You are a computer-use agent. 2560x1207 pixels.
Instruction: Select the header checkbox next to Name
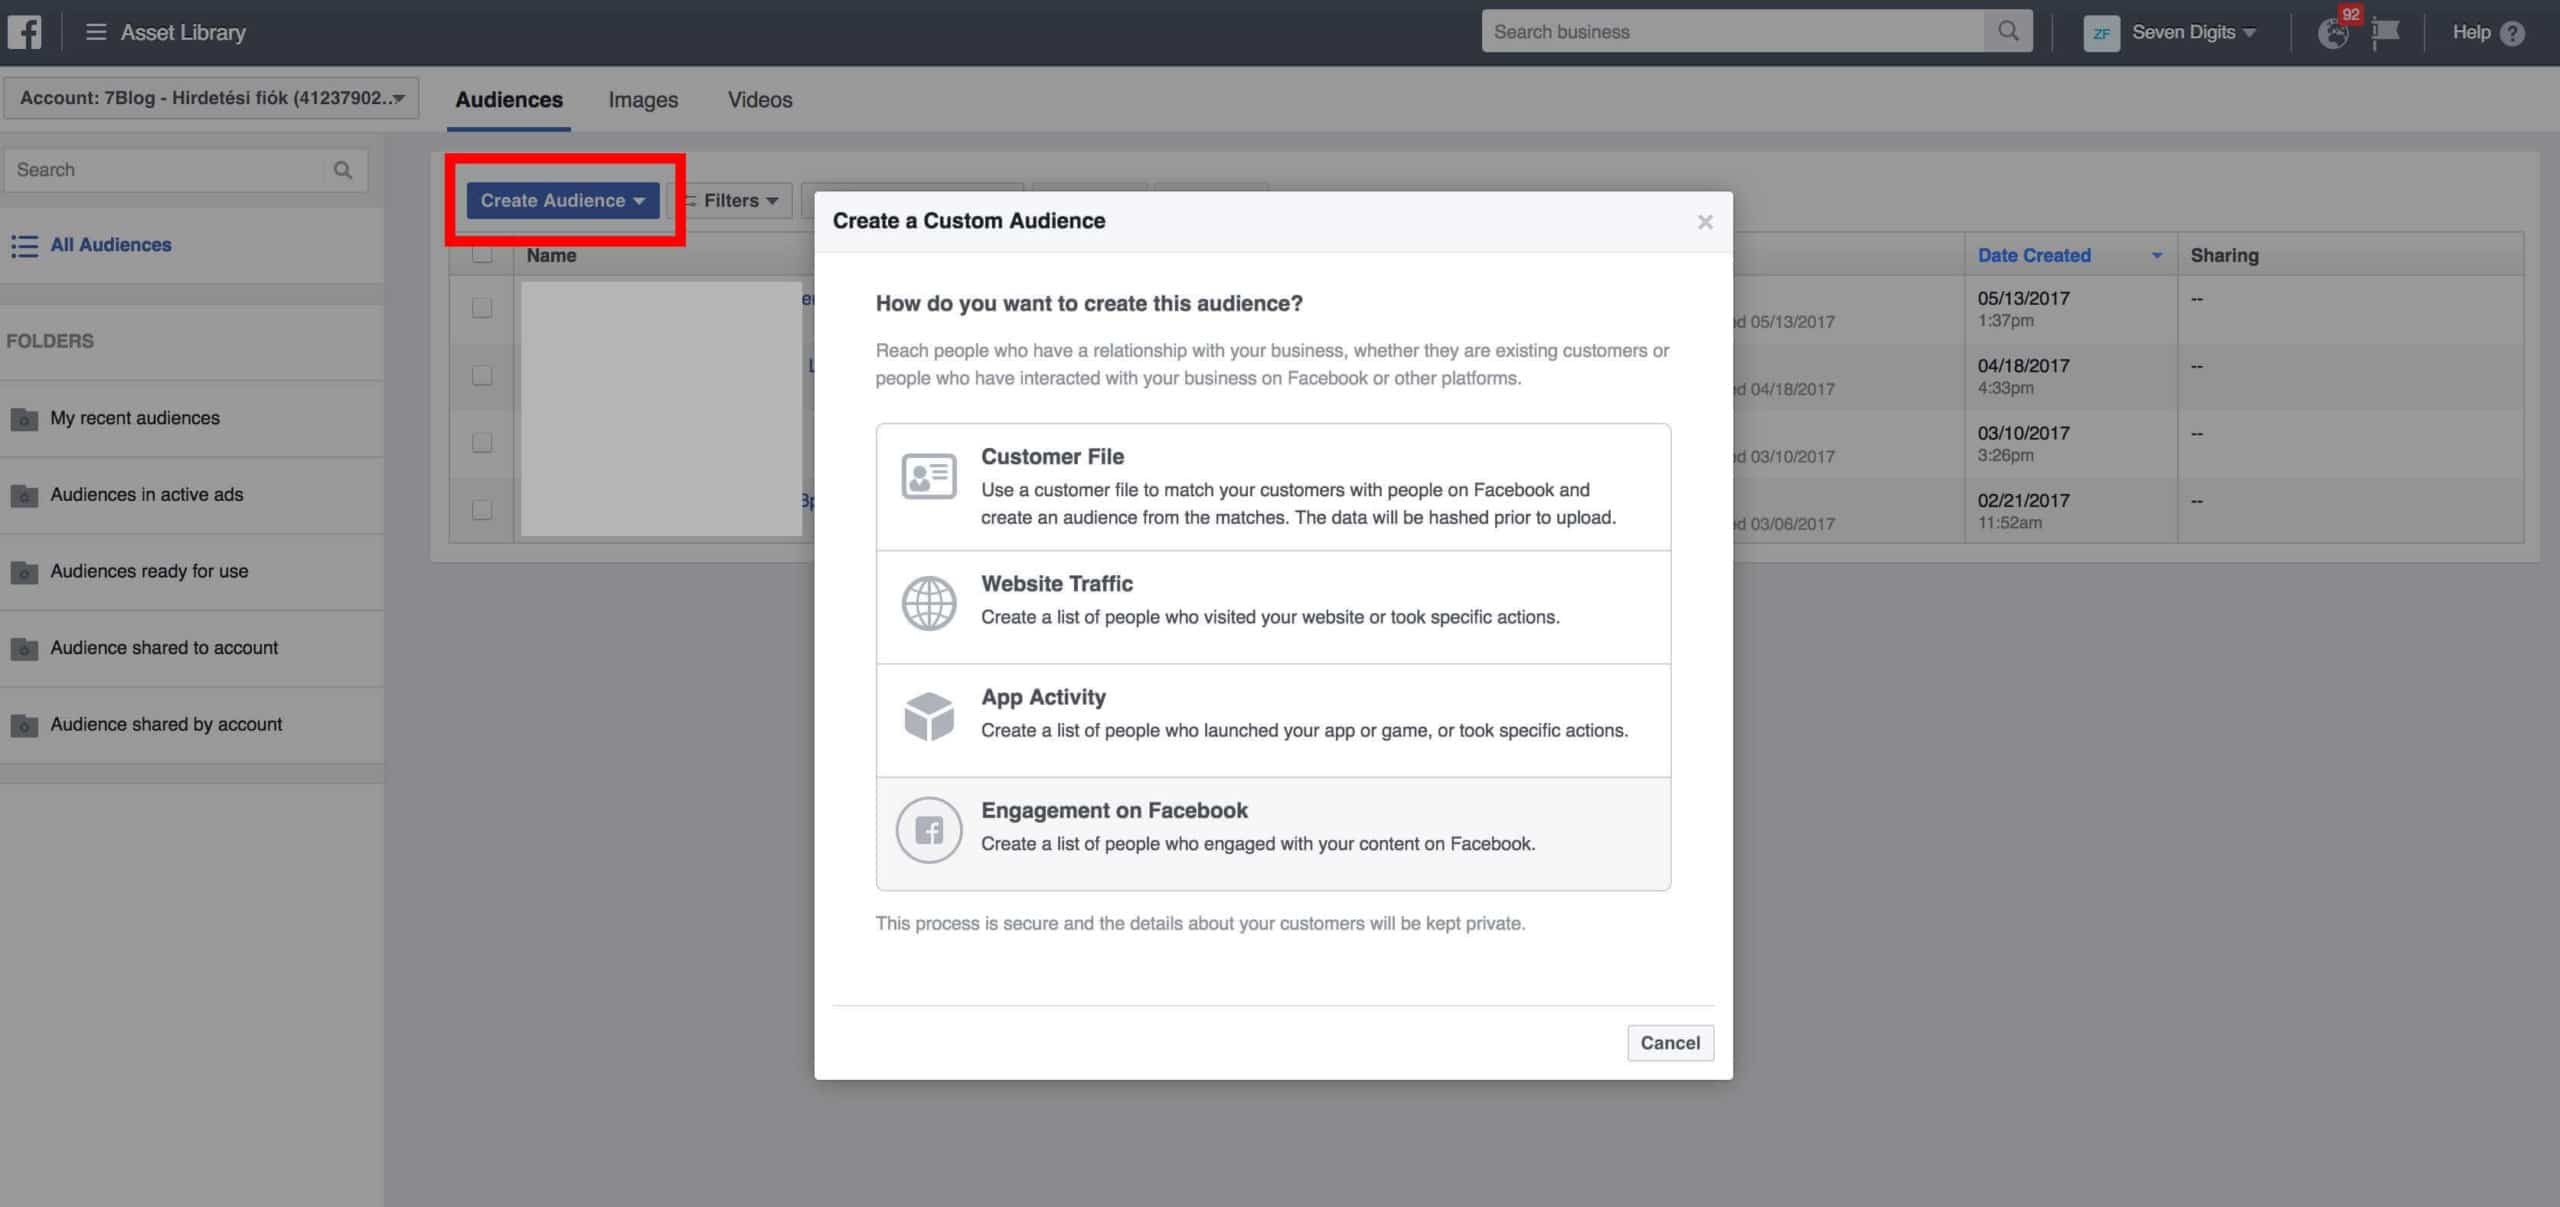click(x=482, y=254)
